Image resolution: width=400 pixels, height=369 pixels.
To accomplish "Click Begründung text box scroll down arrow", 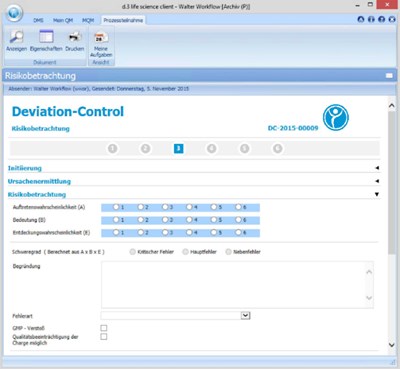I will click(x=369, y=297).
